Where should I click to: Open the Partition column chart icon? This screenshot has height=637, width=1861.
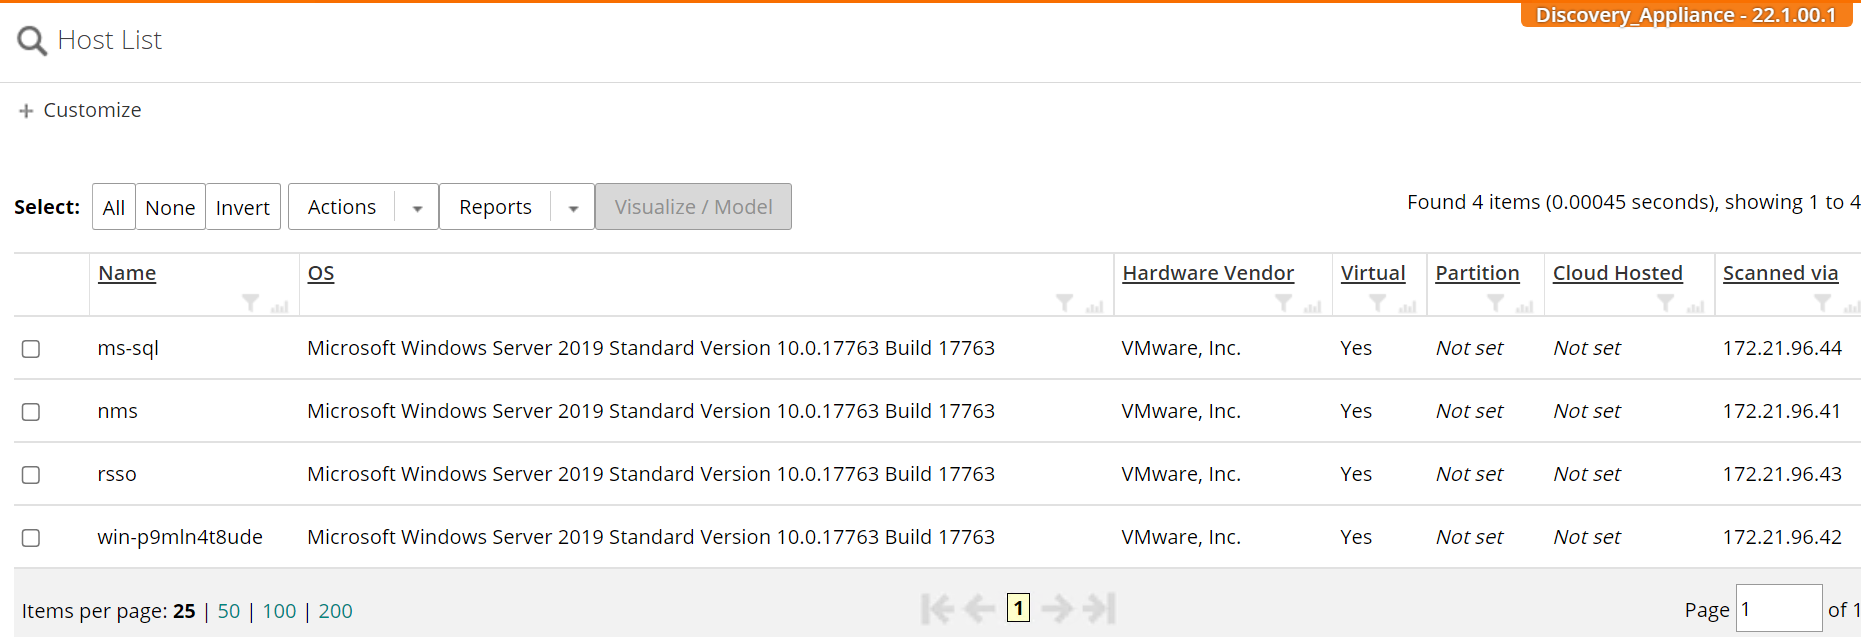1524,306
